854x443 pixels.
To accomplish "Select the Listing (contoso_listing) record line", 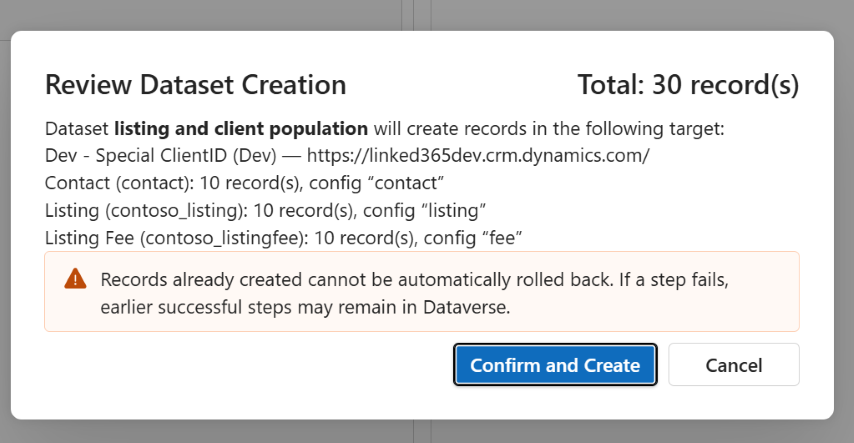I will click(x=265, y=210).
